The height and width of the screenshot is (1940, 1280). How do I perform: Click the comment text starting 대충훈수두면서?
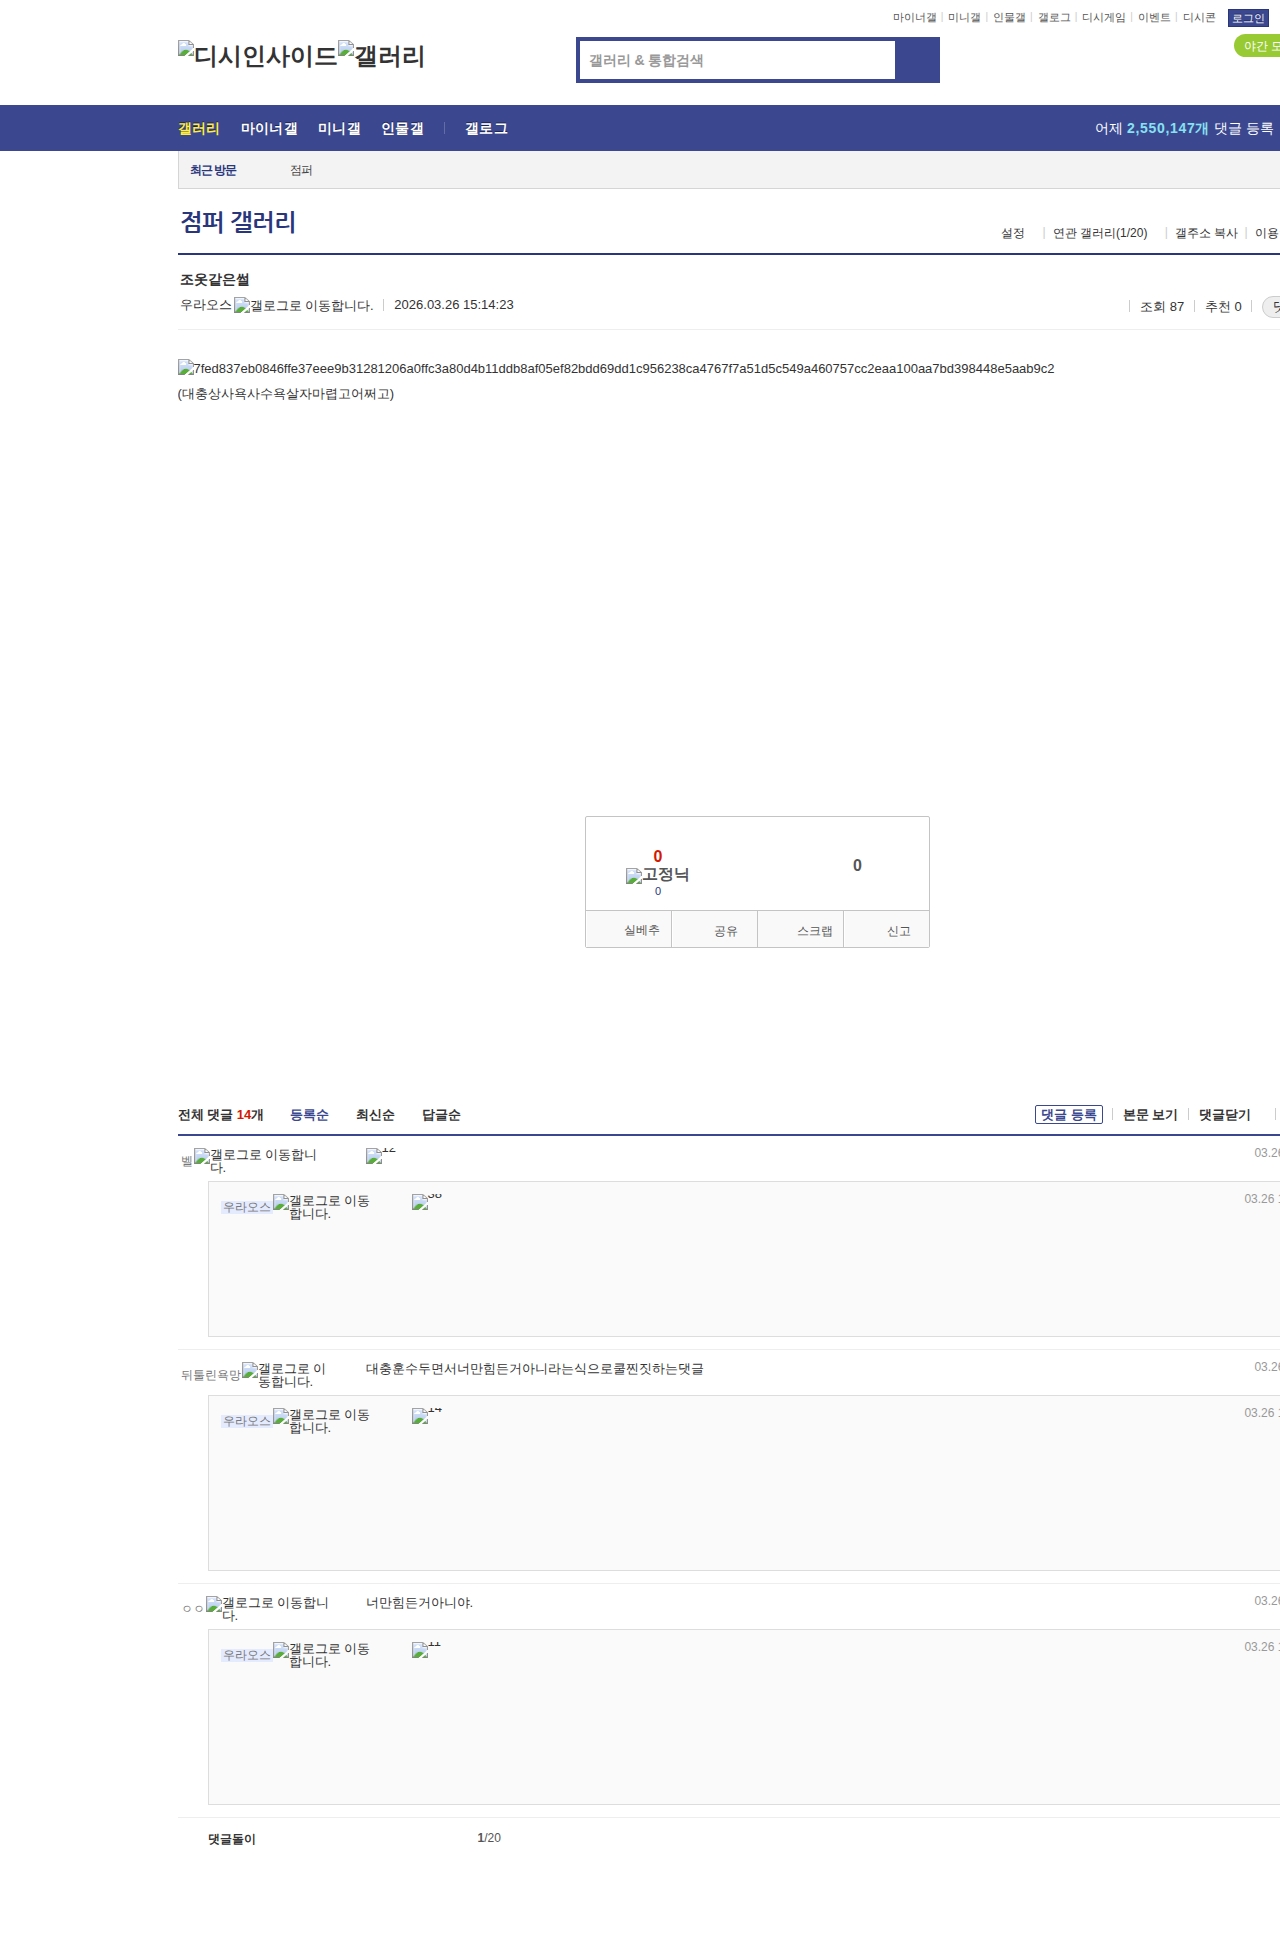tap(535, 1369)
